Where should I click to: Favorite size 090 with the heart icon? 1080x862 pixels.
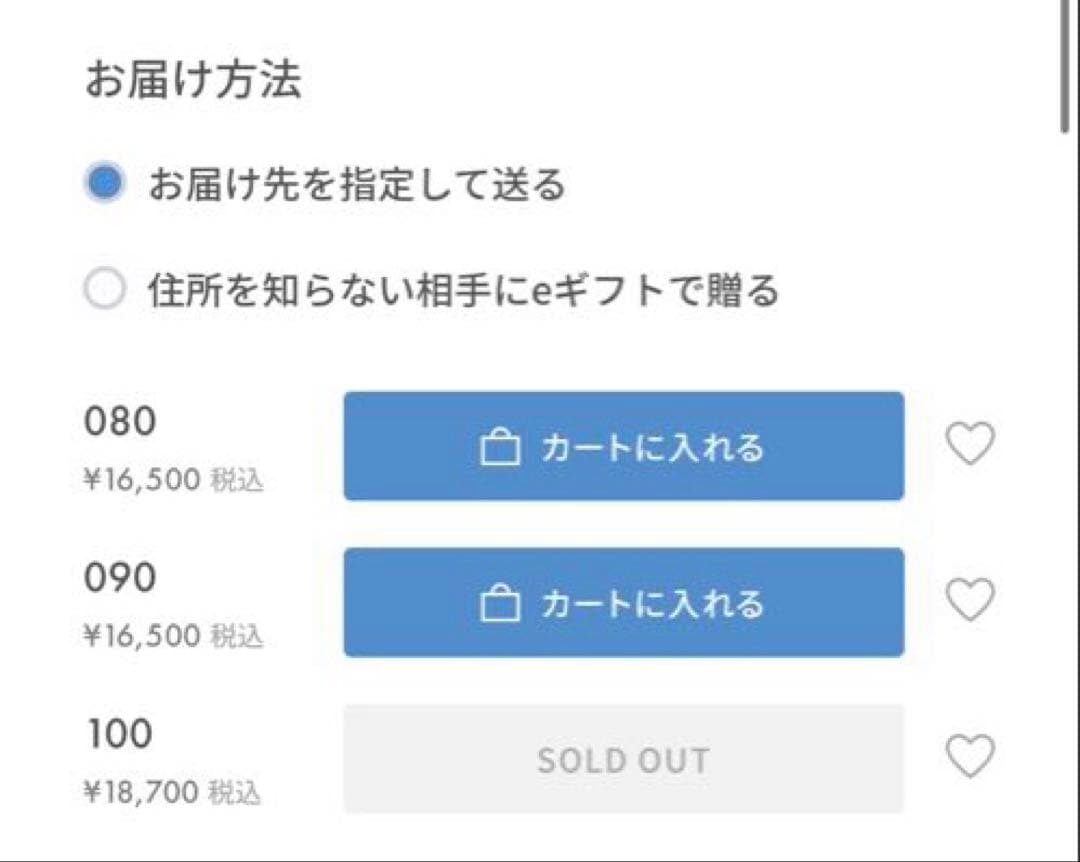(x=970, y=600)
